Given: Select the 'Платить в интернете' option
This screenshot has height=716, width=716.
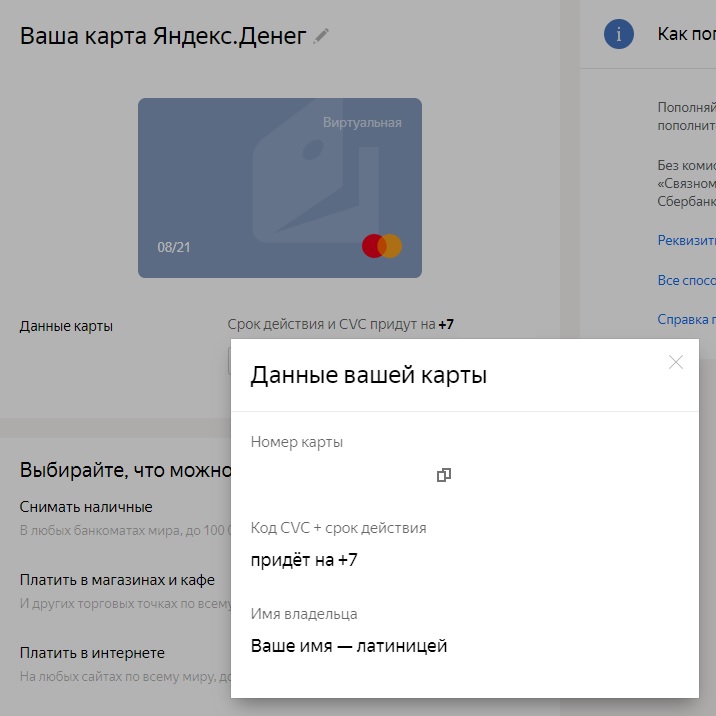Looking at the screenshot, I should pyautogui.click(x=92, y=653).
